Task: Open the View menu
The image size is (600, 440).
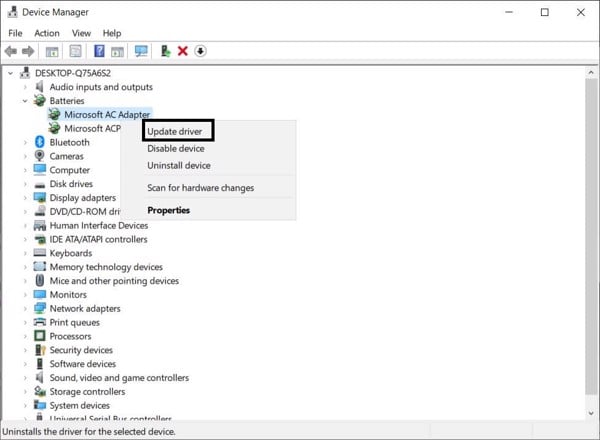Action: (82, 33)
